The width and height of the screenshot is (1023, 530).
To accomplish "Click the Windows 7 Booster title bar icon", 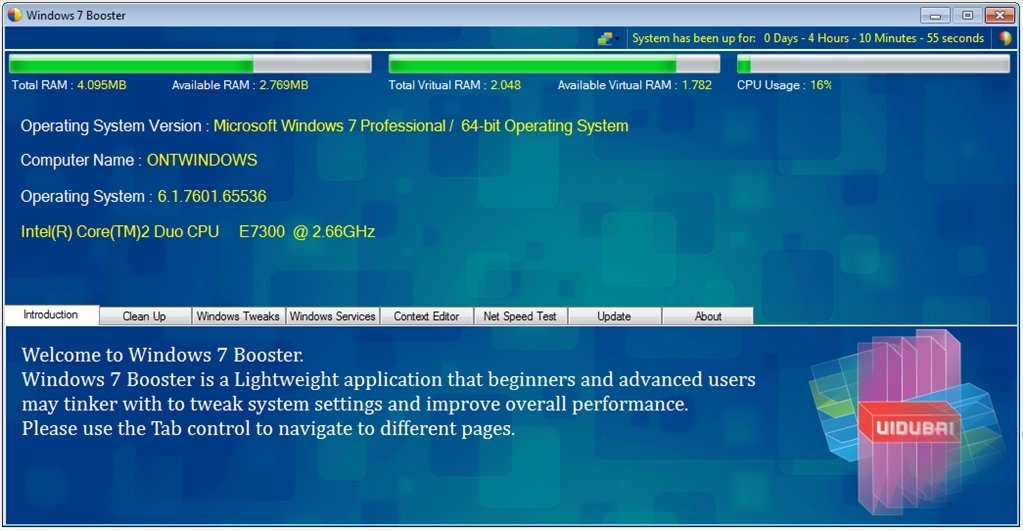I will coord(14,14).
